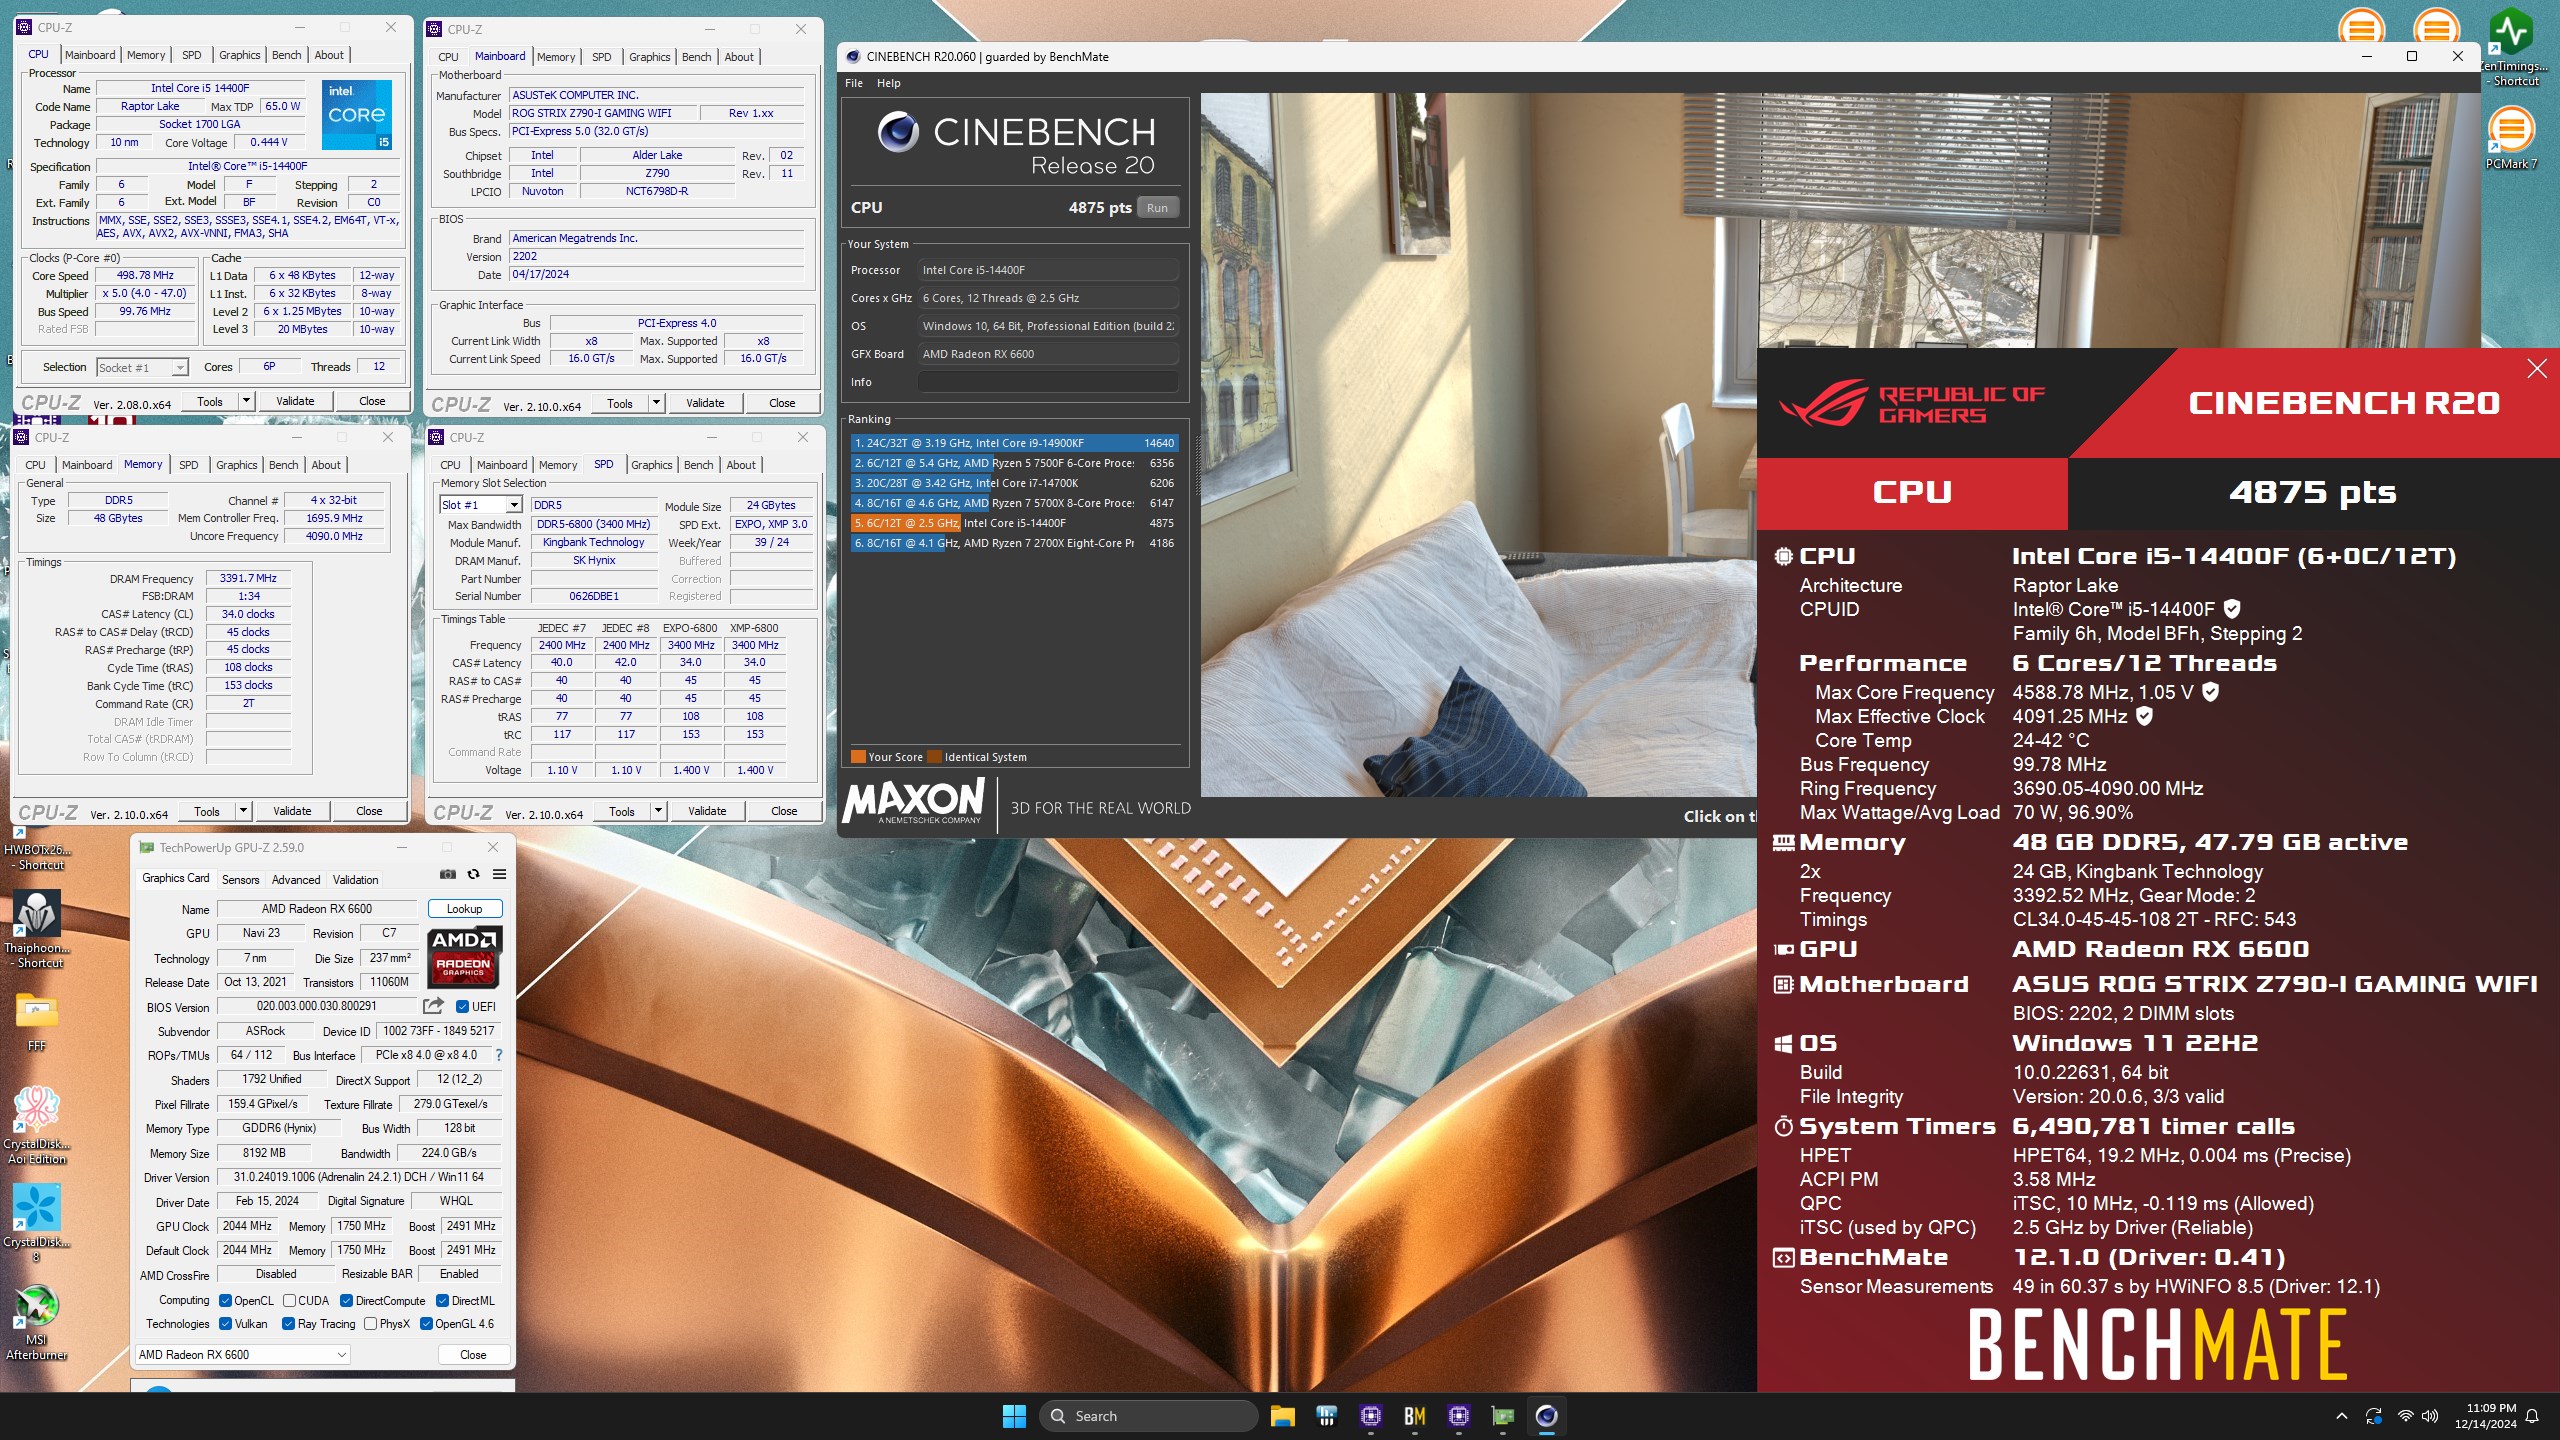Toggle the PhysX checkbox
Screen dimensions: 2560x1440
coord(370,1324)
